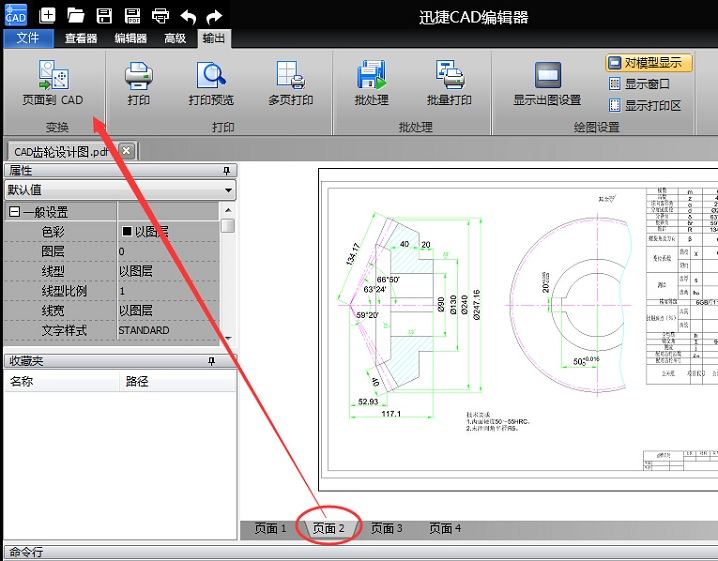Click the black 色彩 color swatch
Image resolution: width=718 pixels, height=561 pixels.
point(127,231)
